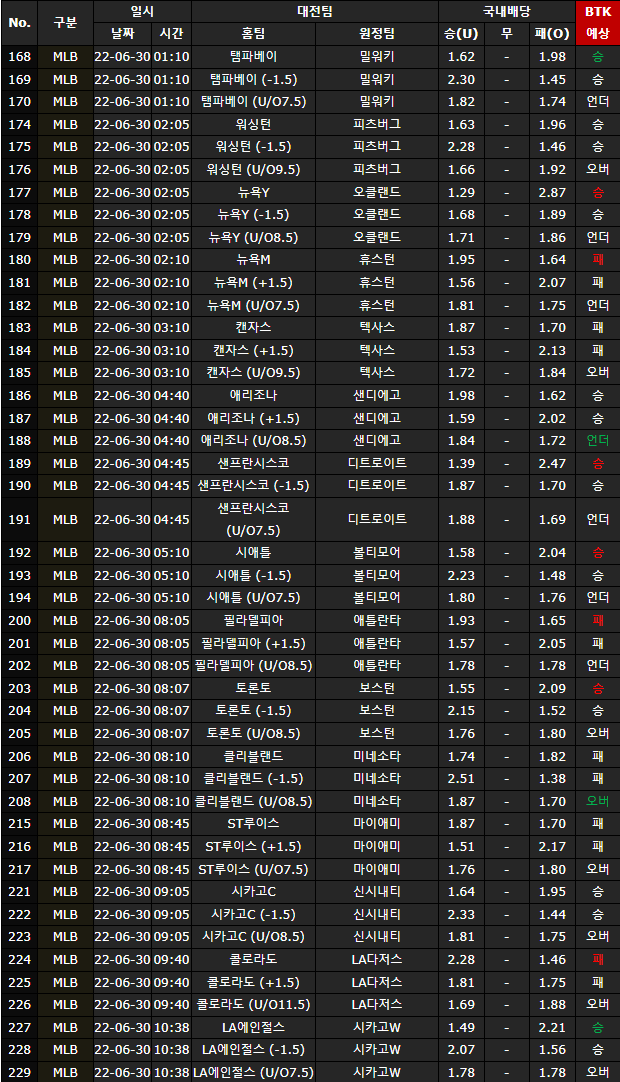
Task: Click time 08:07 in row 203
Action: pyautogui.click(x=171, y=689)
